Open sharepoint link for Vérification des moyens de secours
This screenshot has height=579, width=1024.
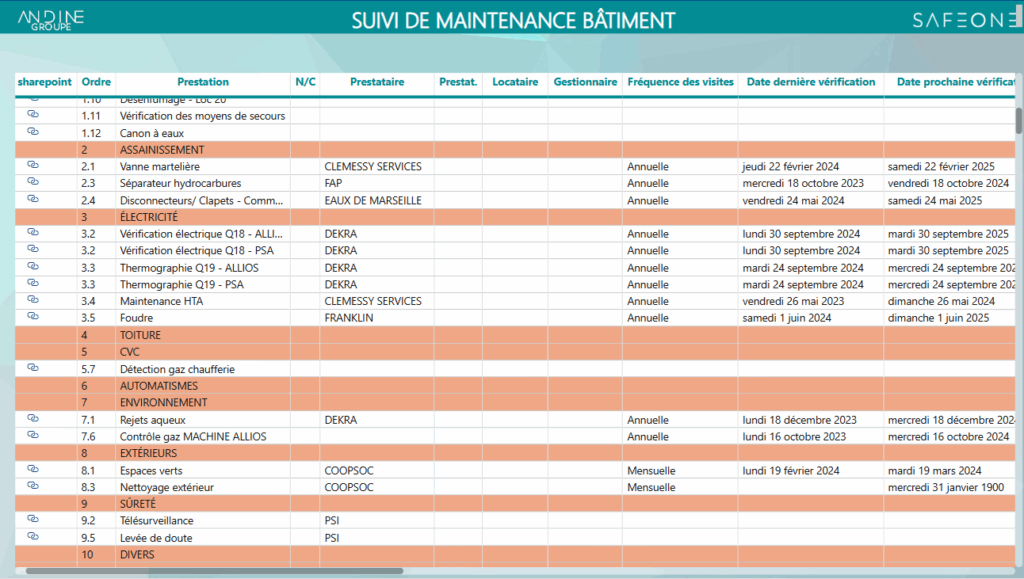[x=33, y=114]
